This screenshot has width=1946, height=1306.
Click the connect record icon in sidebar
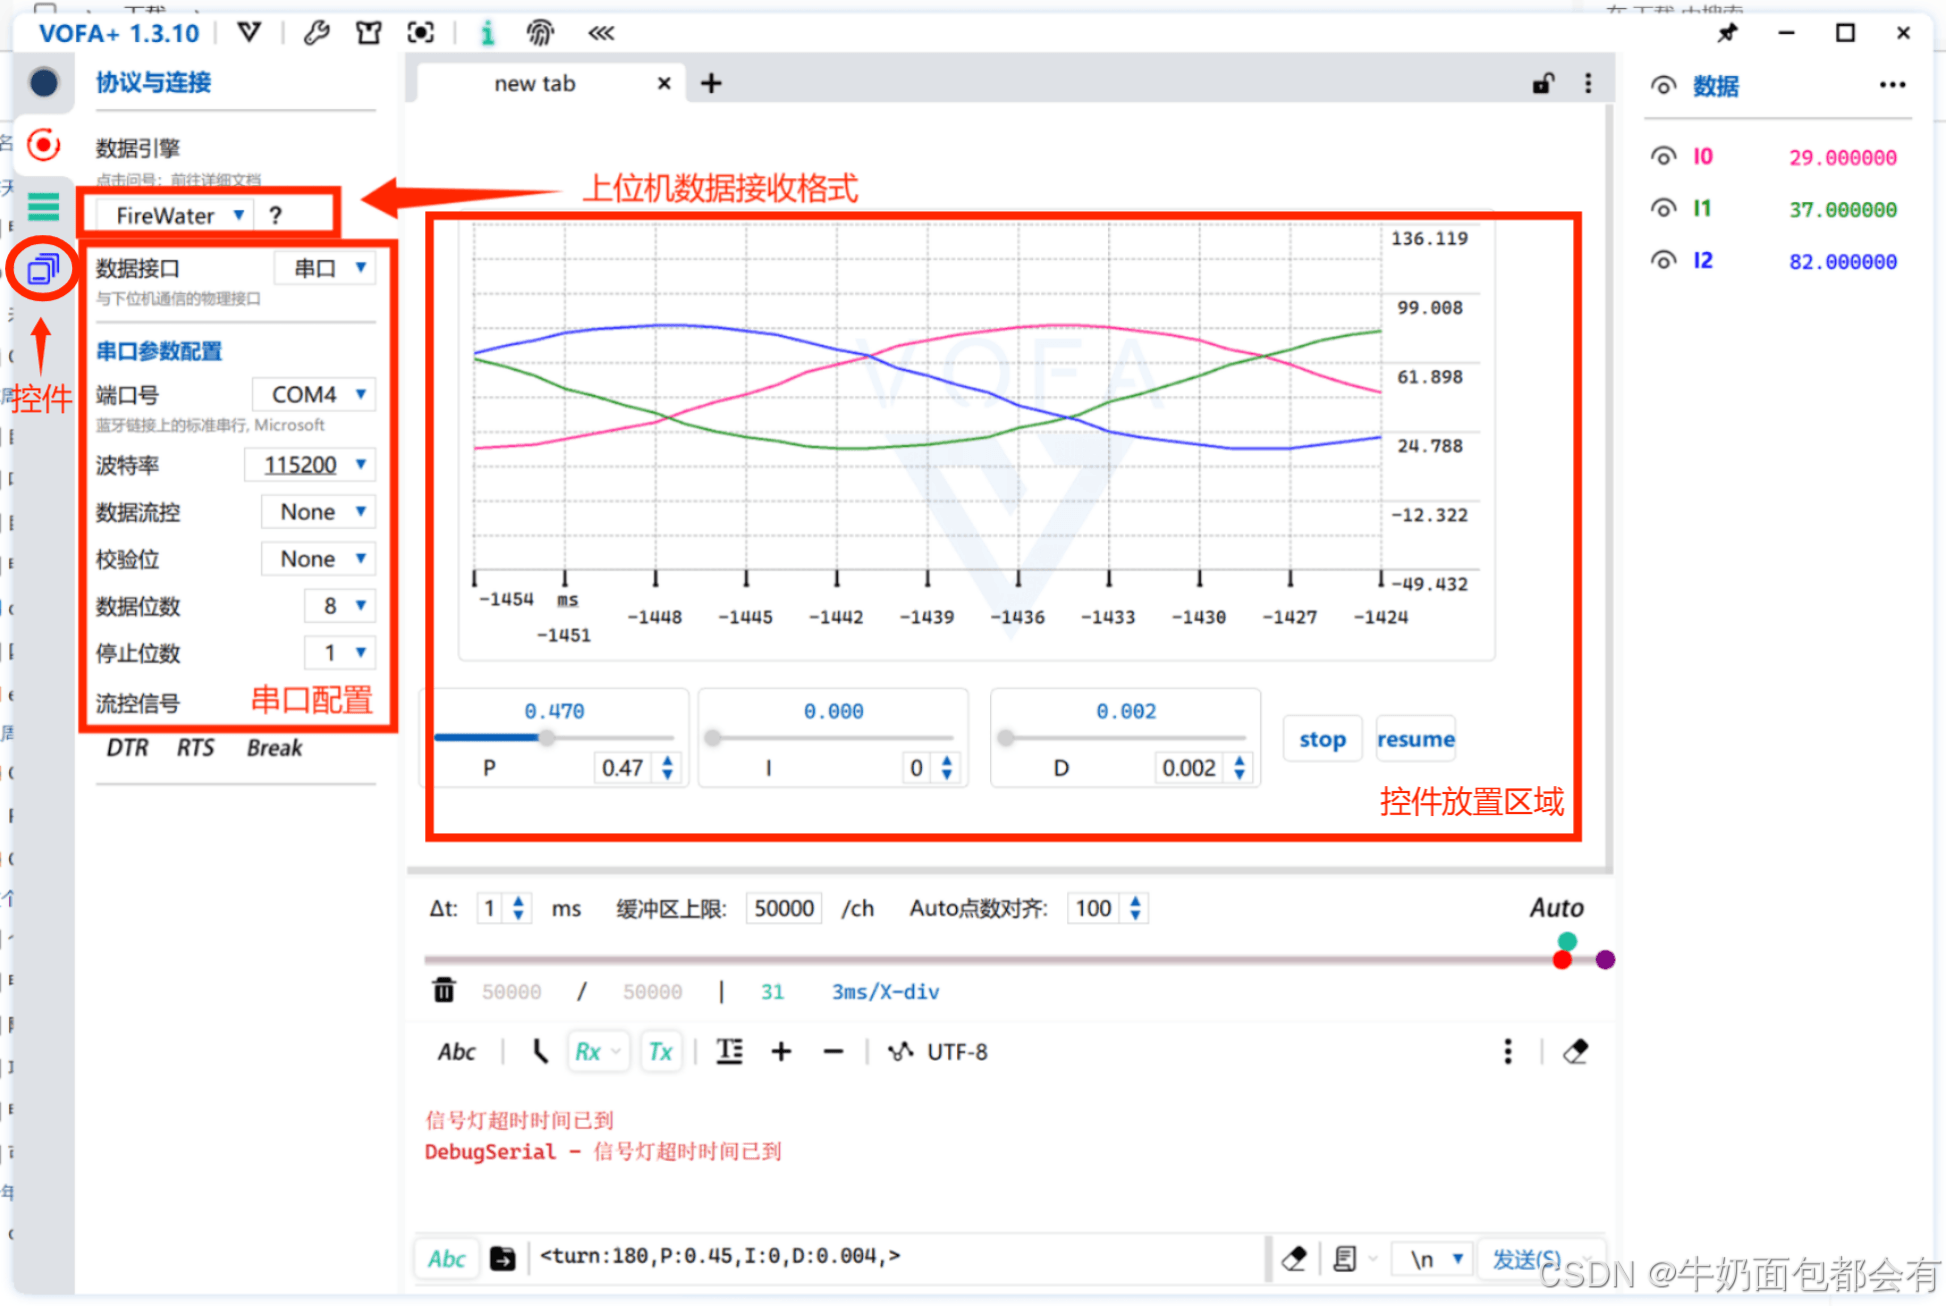(x=43, y=145)
